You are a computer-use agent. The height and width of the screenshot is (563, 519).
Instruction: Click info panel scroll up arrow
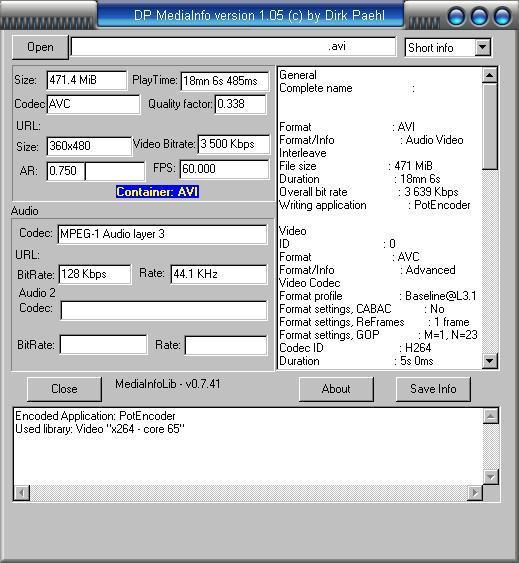490,75
